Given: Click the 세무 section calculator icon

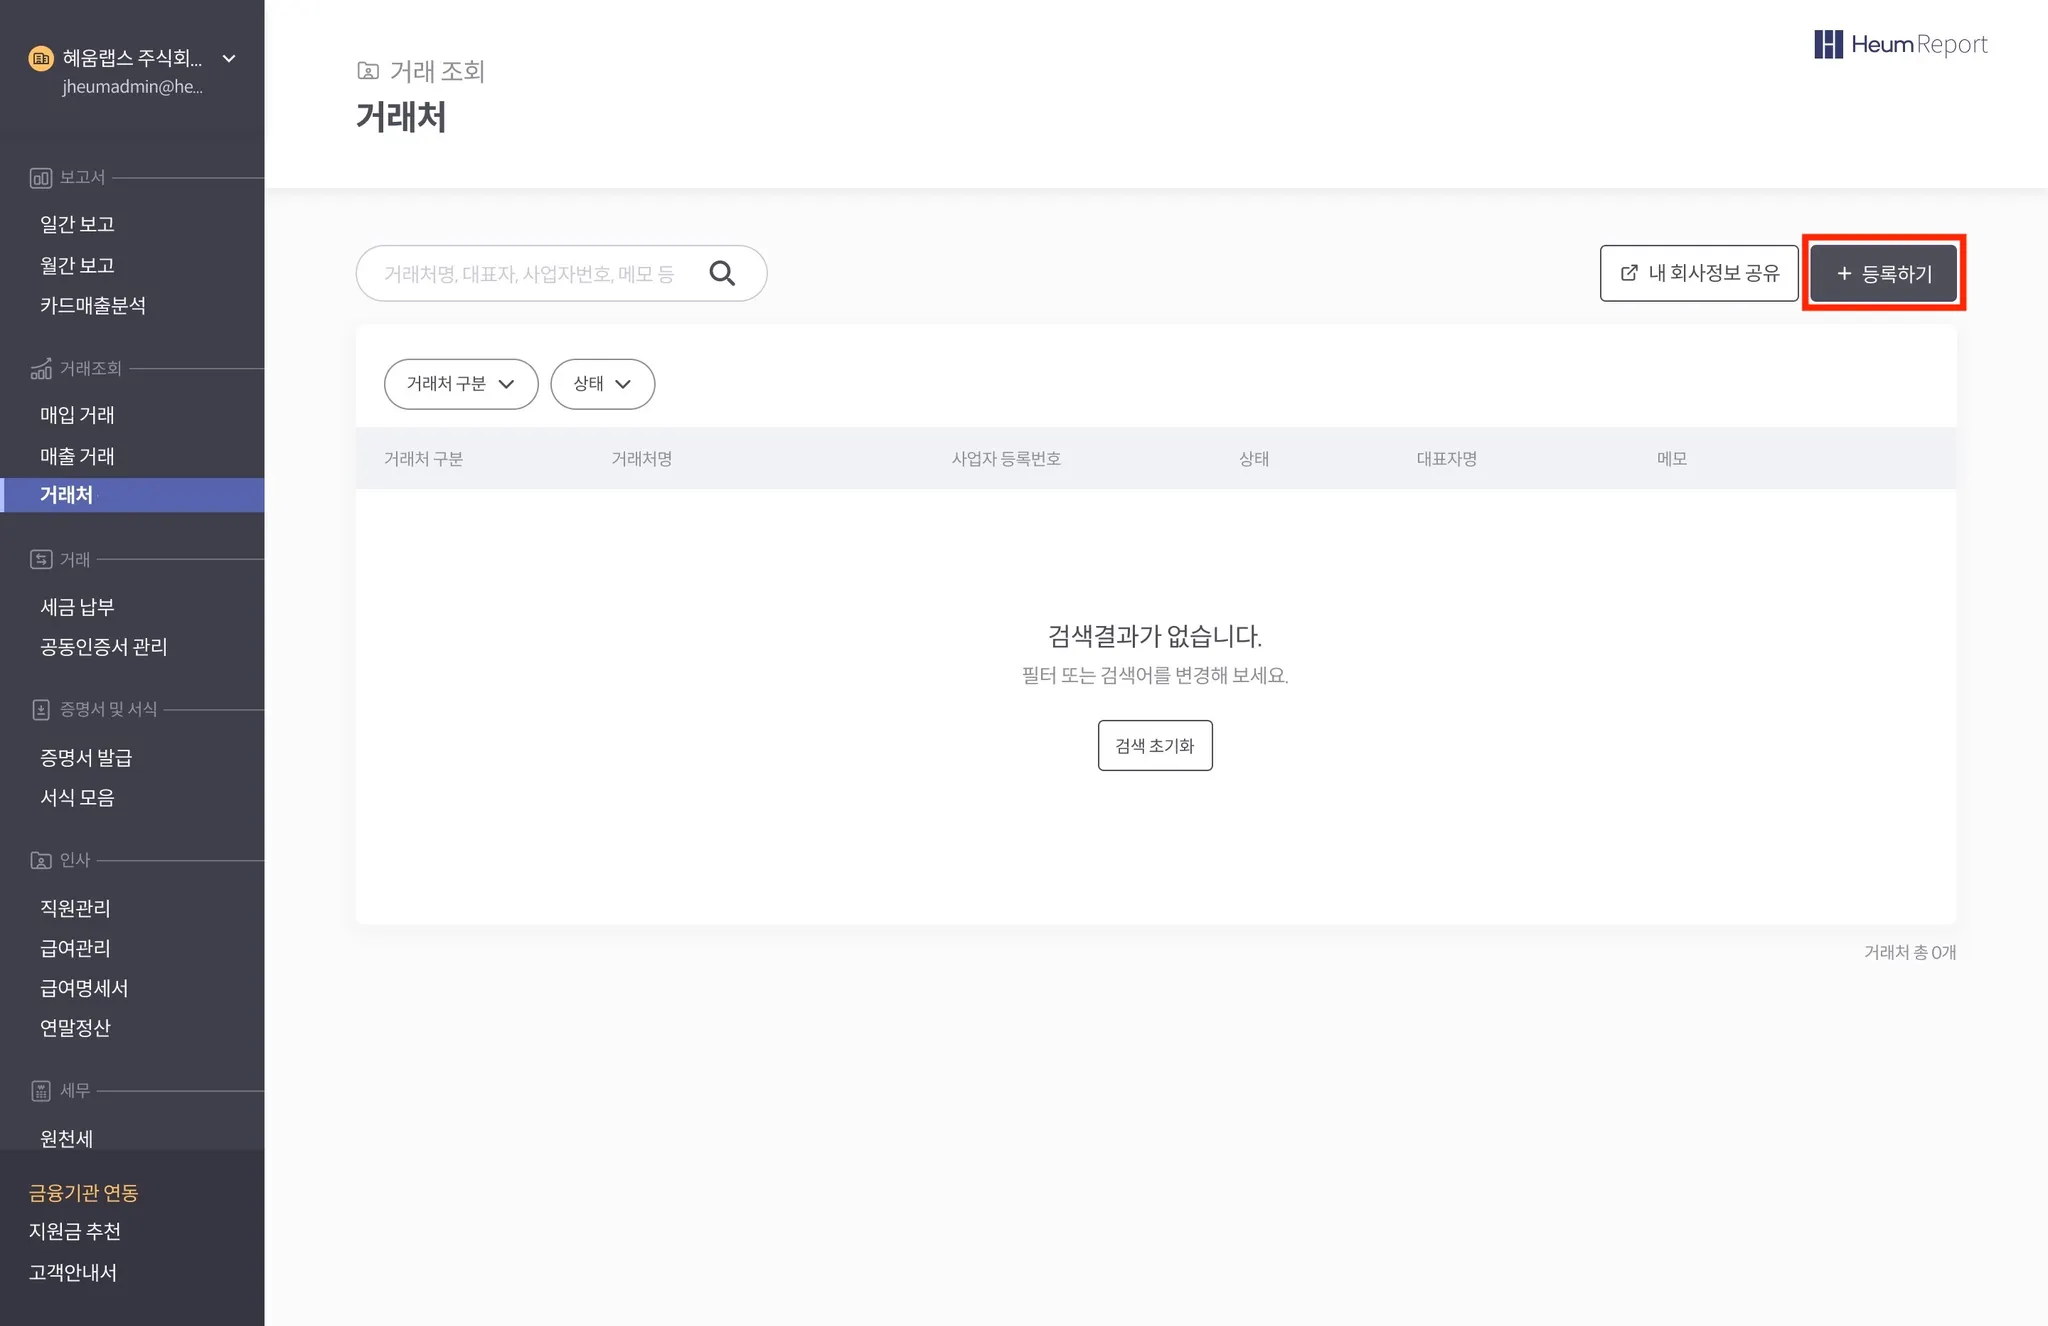Looking at the screenshot, I should [41, 1091].
